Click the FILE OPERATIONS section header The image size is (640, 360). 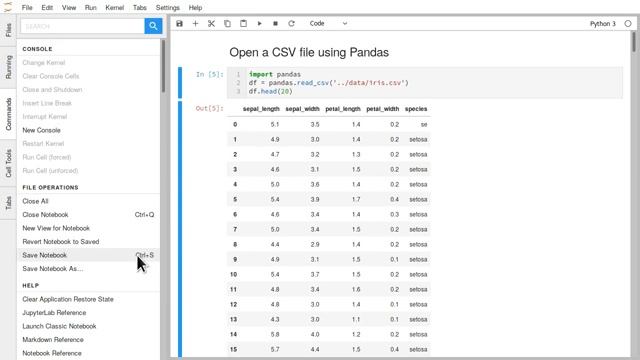[x=50, y=187]
